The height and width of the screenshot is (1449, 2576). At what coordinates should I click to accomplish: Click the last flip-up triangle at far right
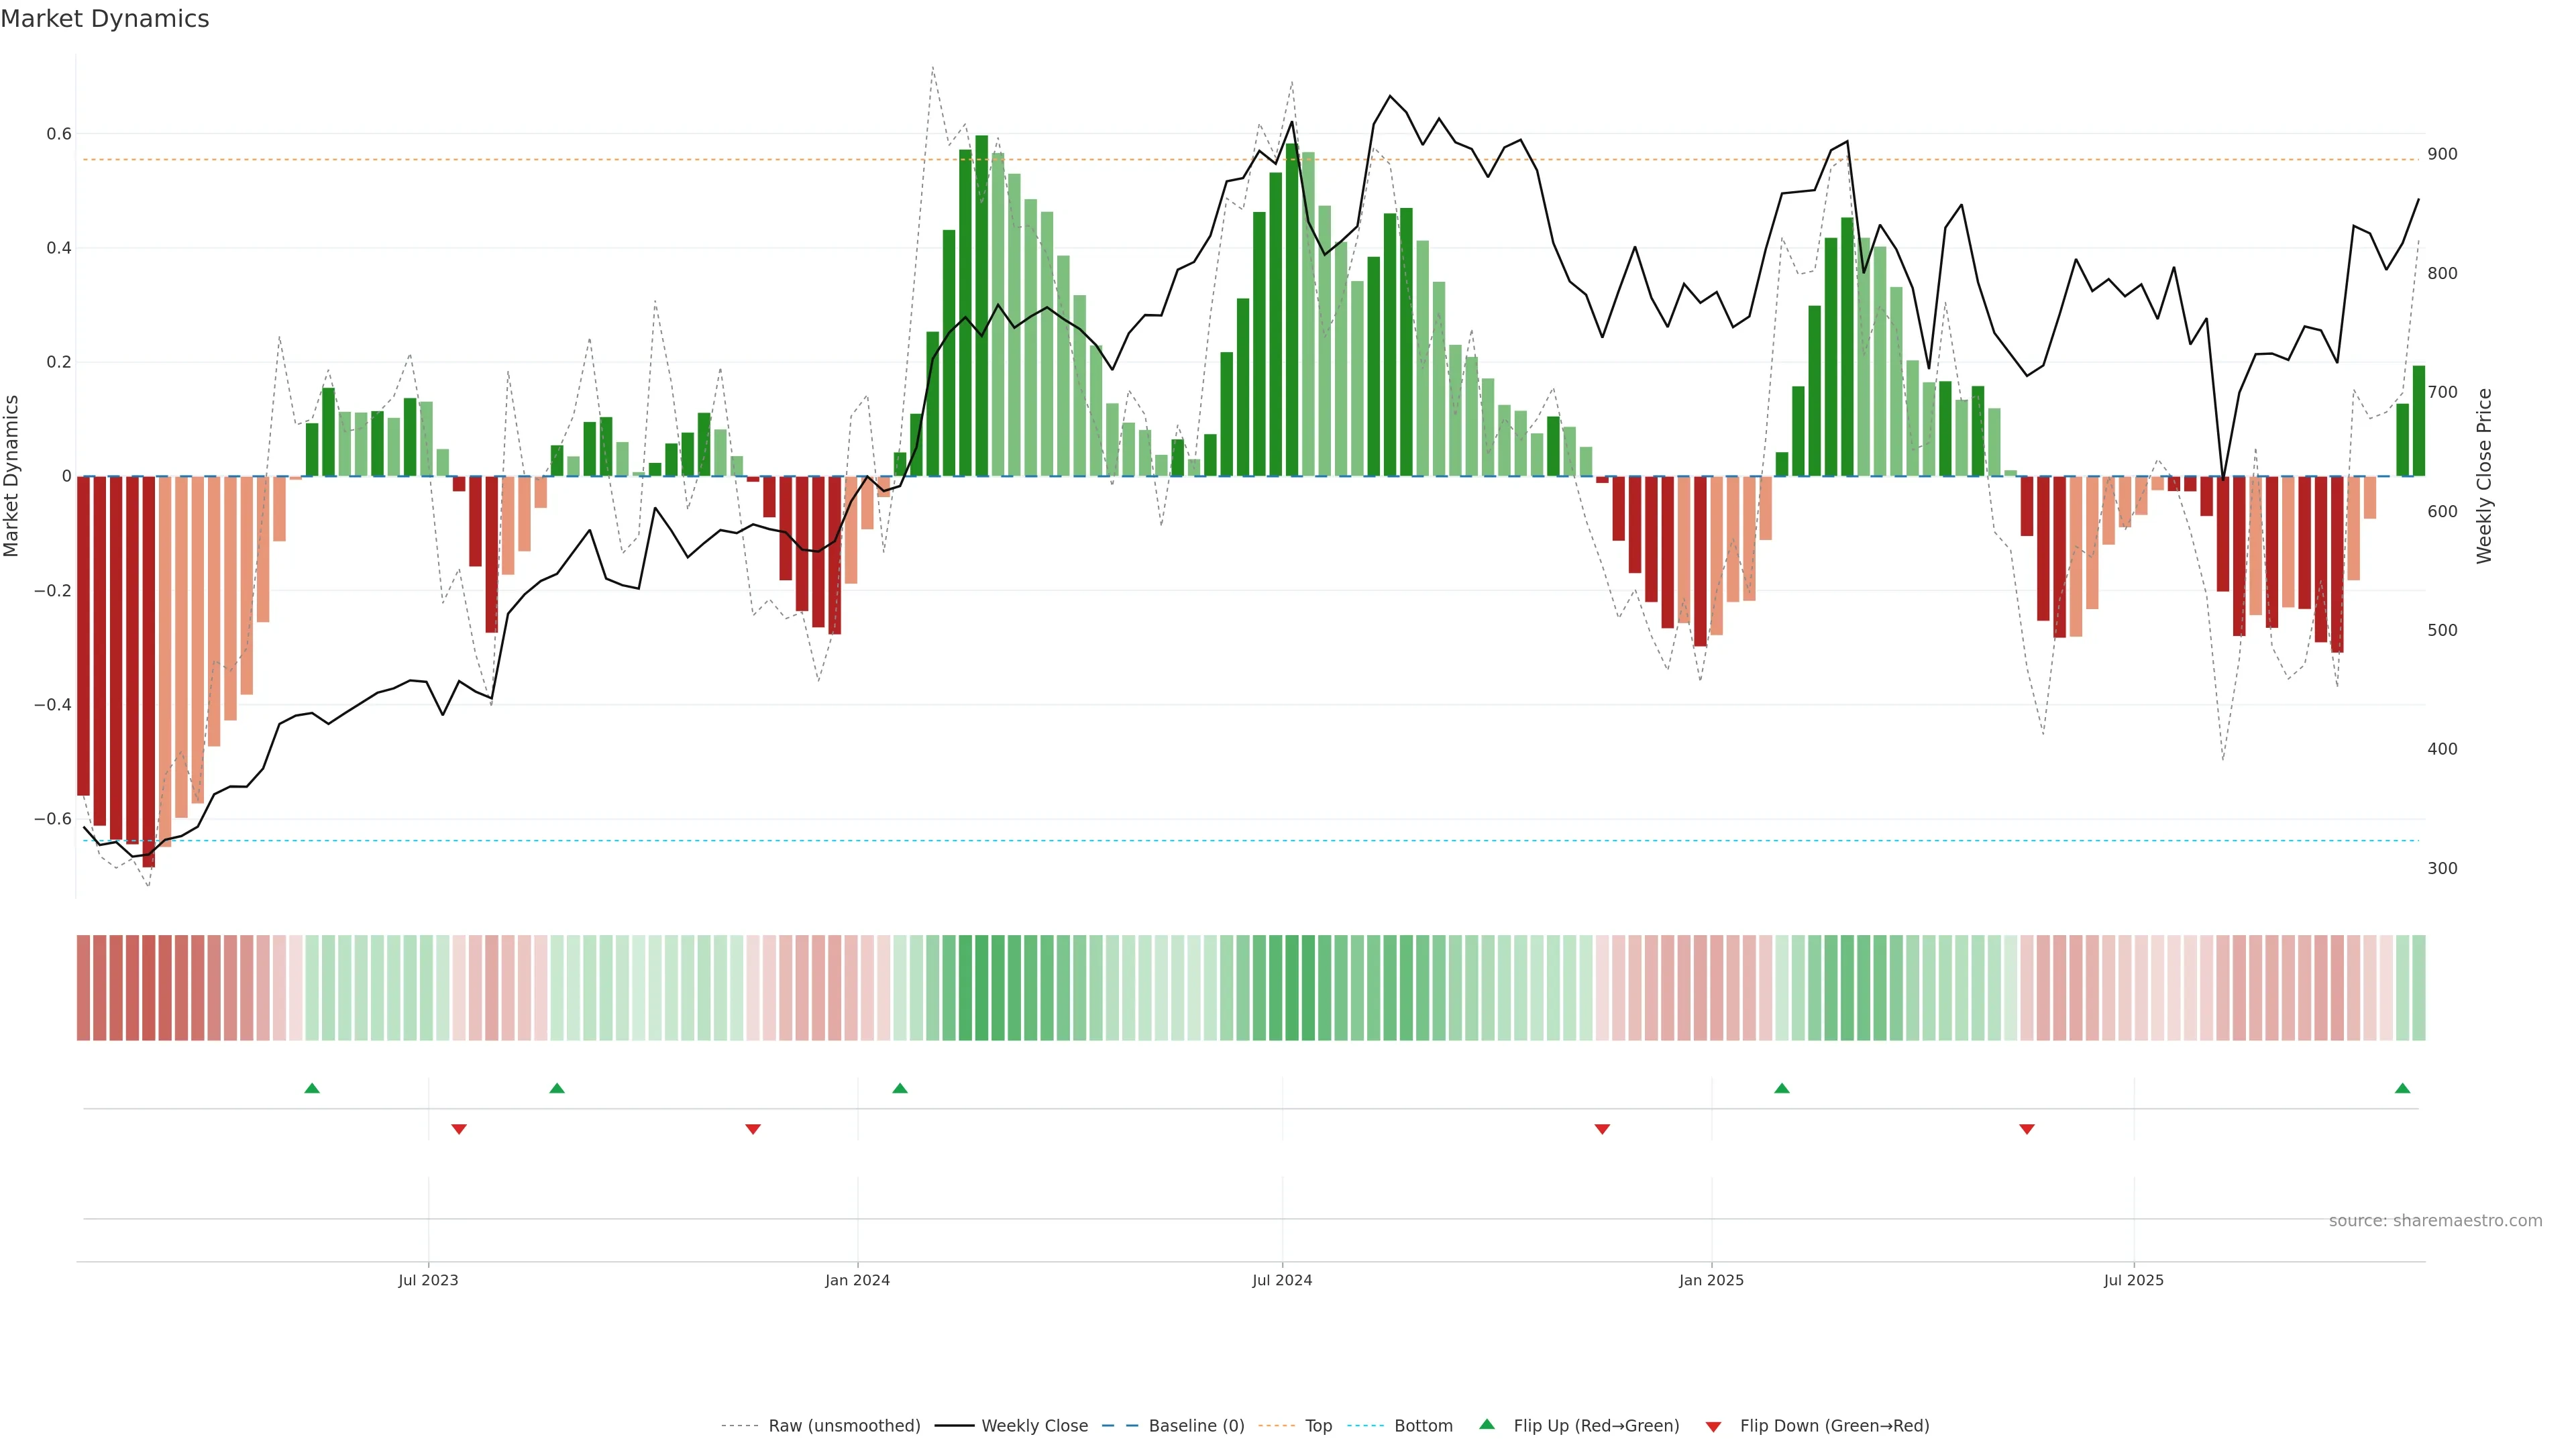(x=2403, y=1088)
